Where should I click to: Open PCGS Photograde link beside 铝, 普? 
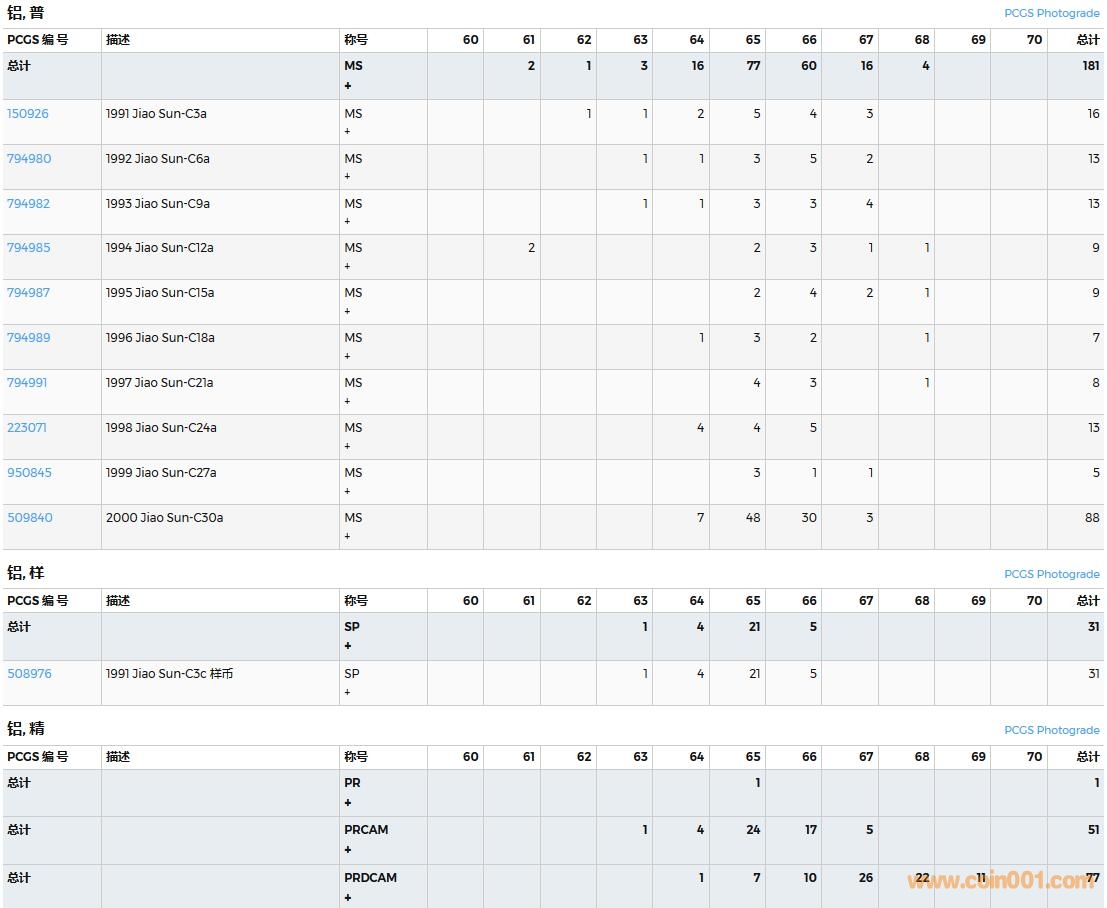coord(1051,13)
